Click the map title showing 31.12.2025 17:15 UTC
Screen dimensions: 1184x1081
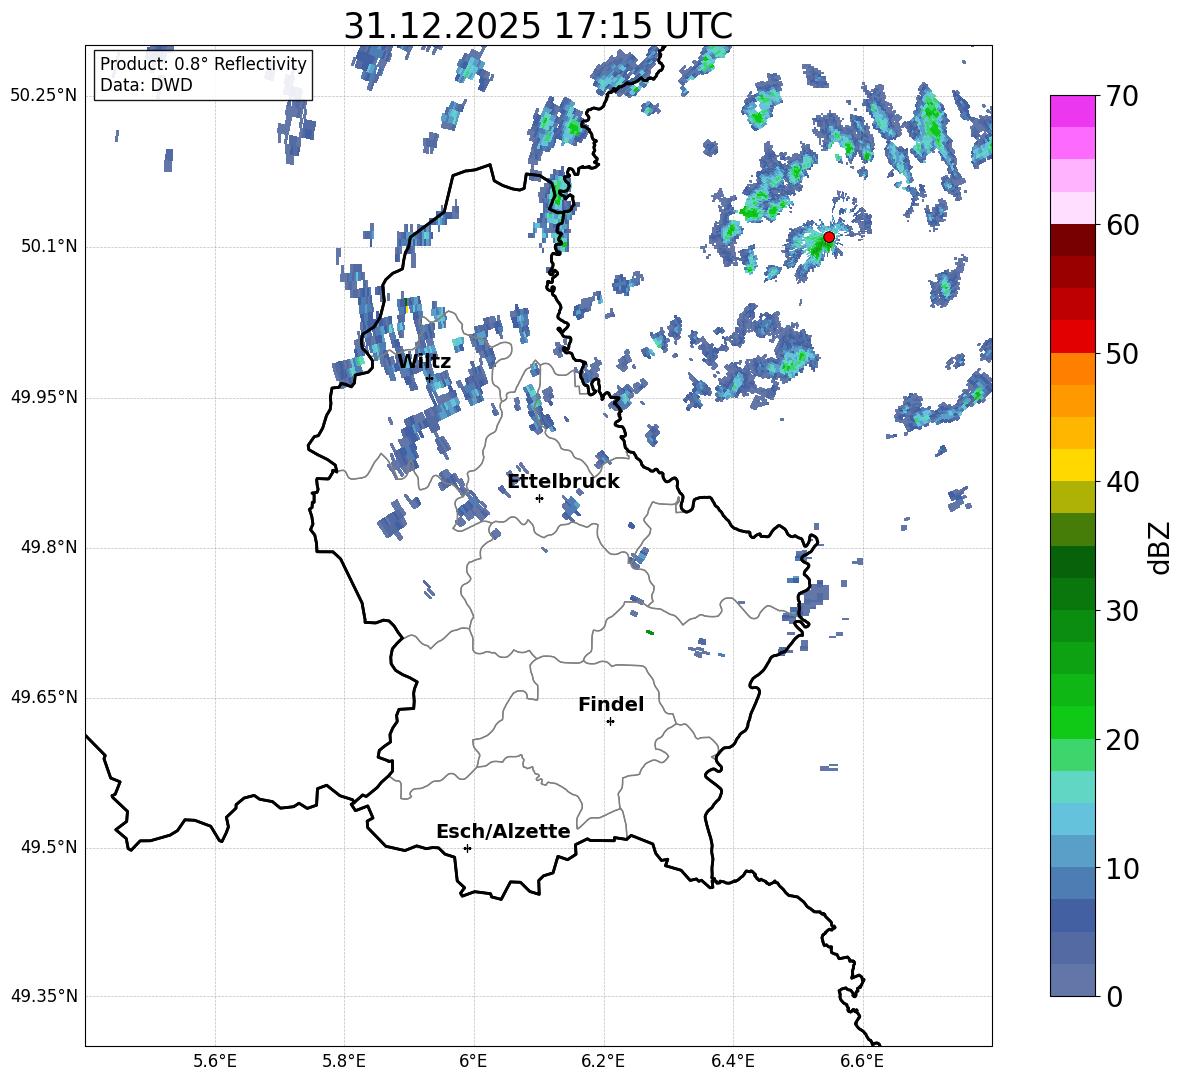click(x=538, y=26)
